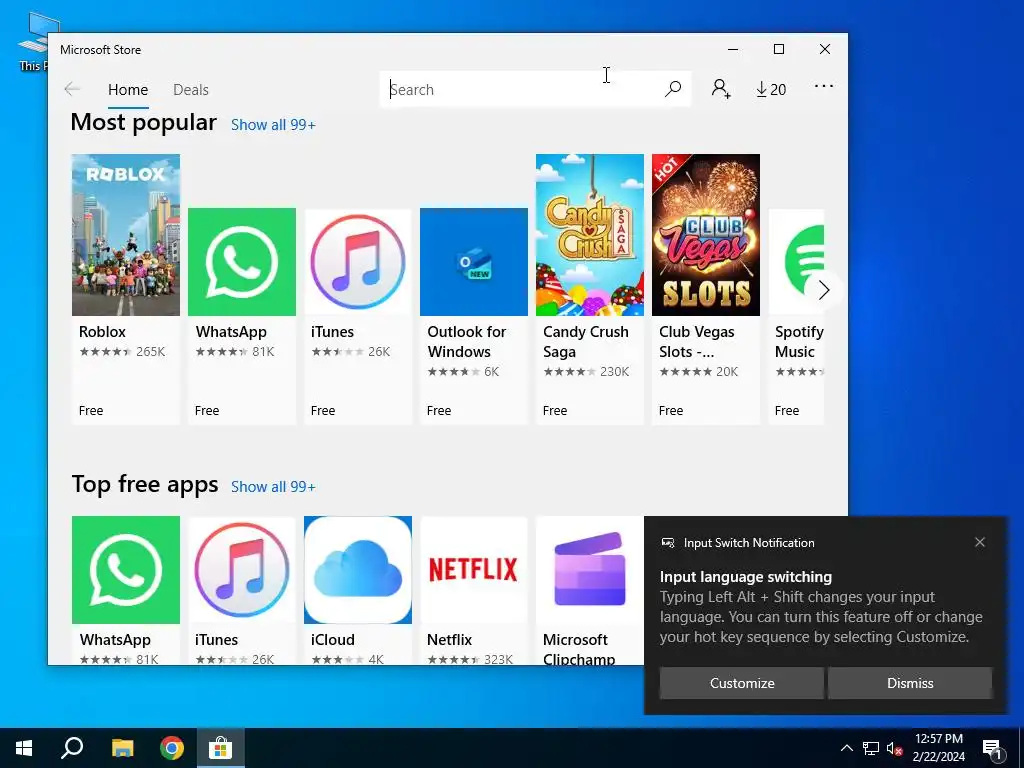Click the network status tray icon
The width and height of the screenshot is (1024, 768).
pyautogui.click(x=871, y=748)
